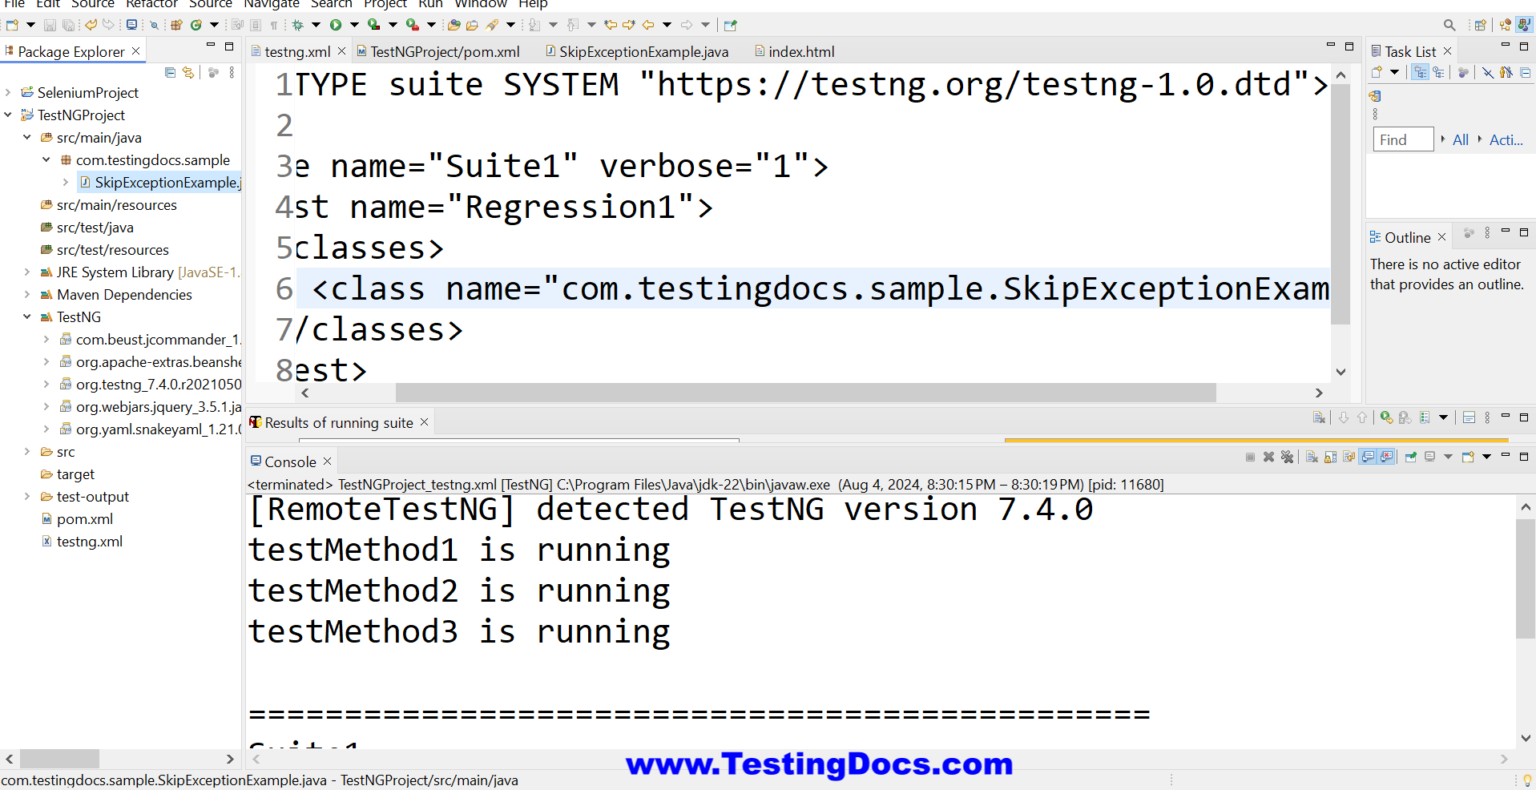Click the Find field in Task List
This screenshot has height=790, width=1536.
1403,140
